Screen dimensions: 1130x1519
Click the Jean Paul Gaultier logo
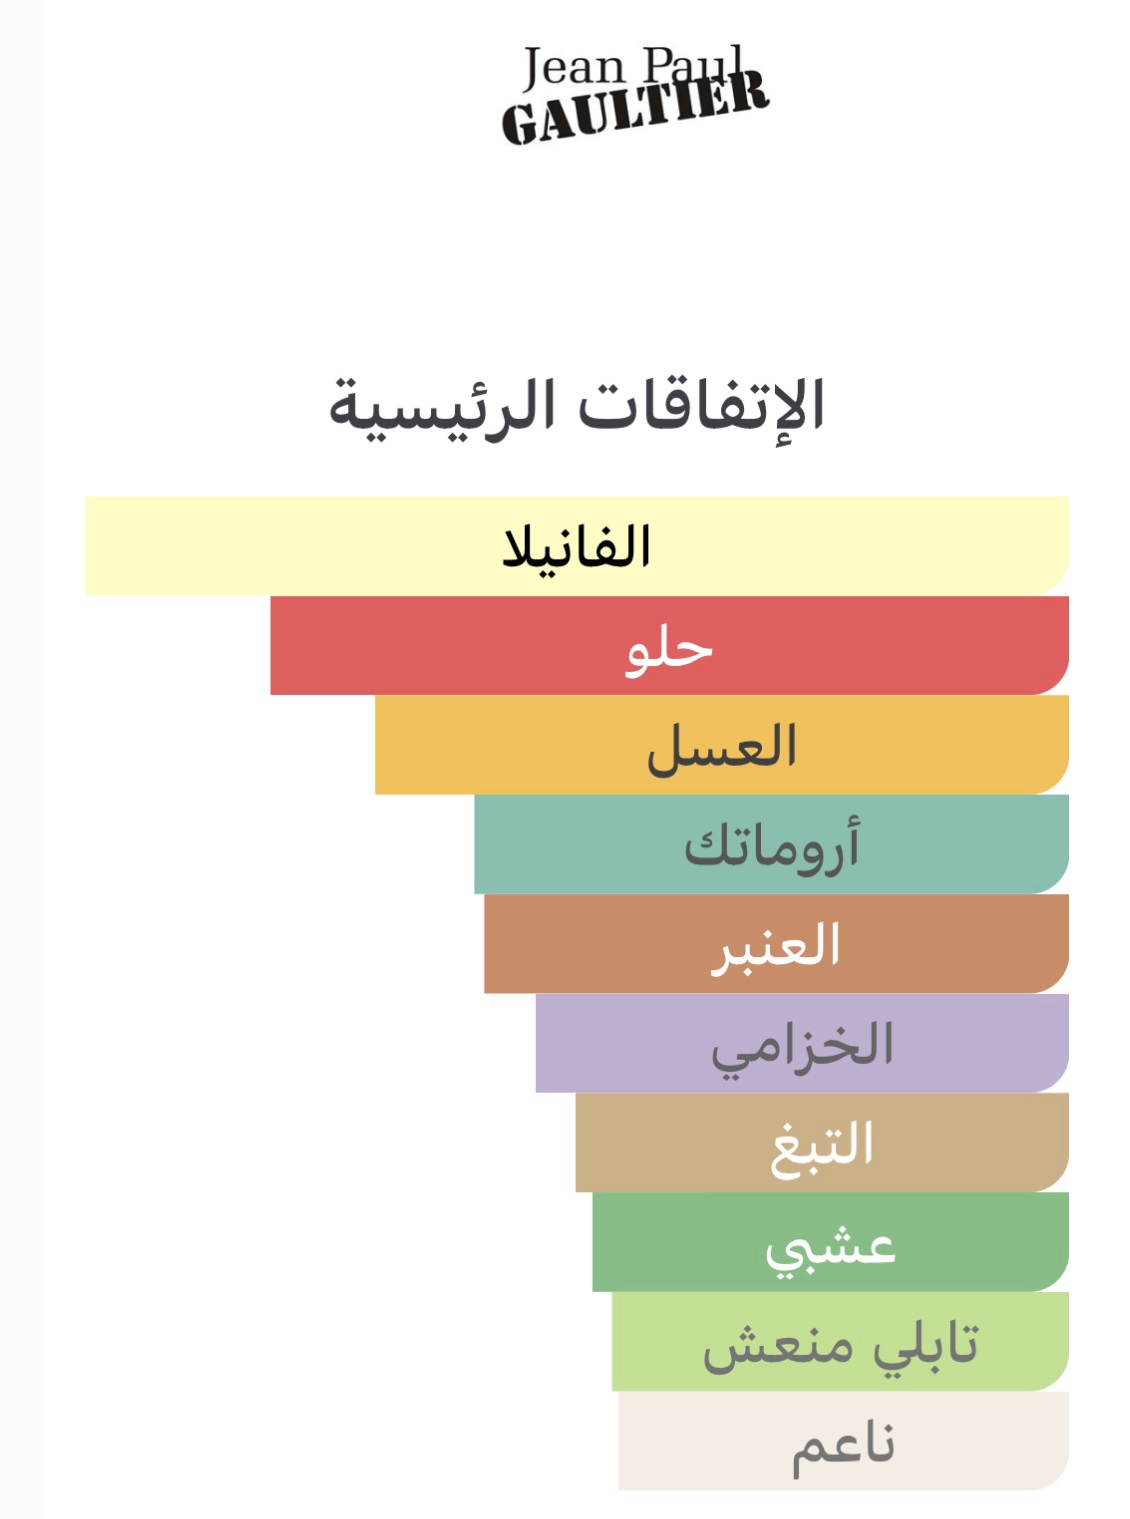tap(634, 93)
